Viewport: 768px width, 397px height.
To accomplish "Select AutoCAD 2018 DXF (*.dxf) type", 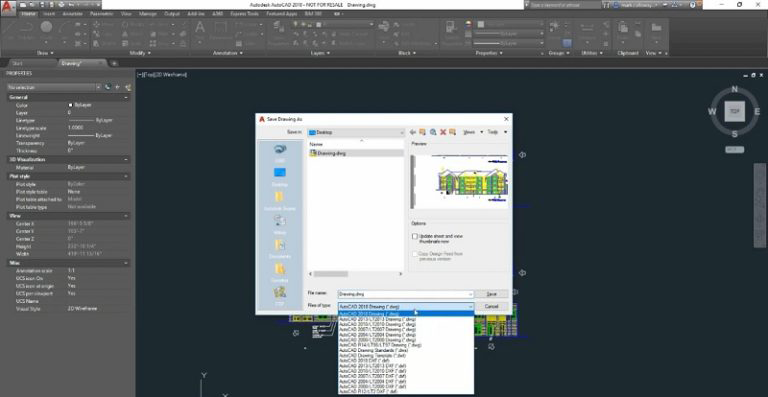I will coord(406,361).
